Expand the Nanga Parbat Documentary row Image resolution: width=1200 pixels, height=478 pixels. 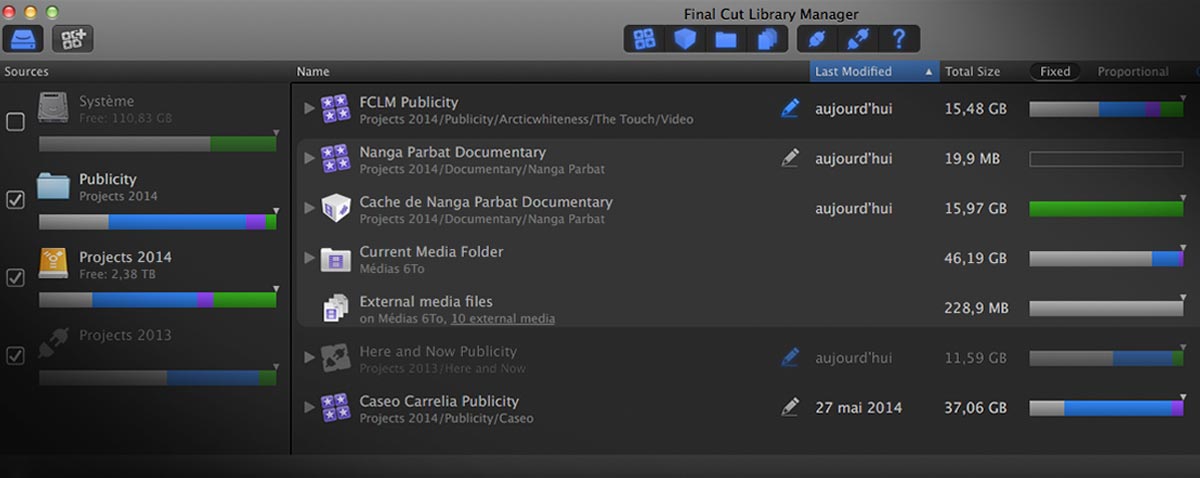pyautogui.click(x=309, y=158)
